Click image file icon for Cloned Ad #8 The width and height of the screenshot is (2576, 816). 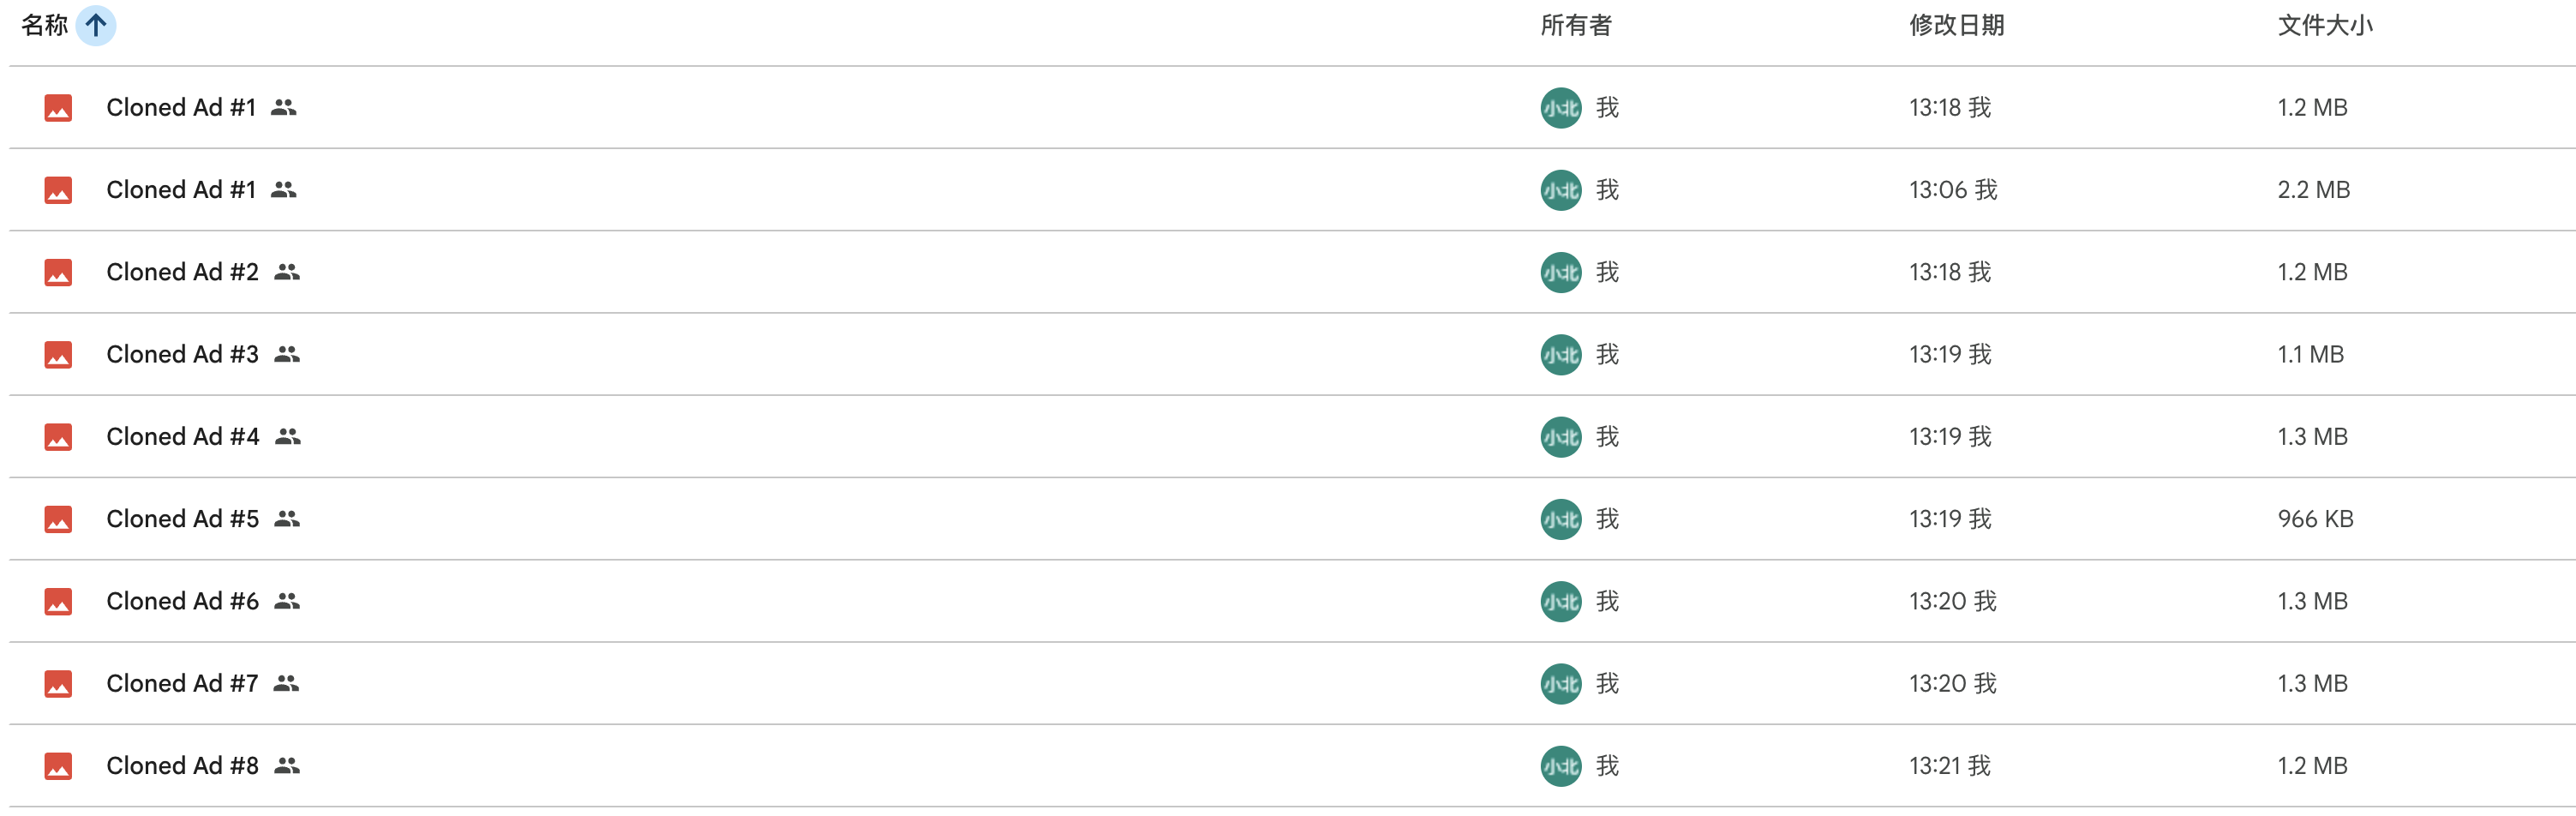[x=58, y=766]
